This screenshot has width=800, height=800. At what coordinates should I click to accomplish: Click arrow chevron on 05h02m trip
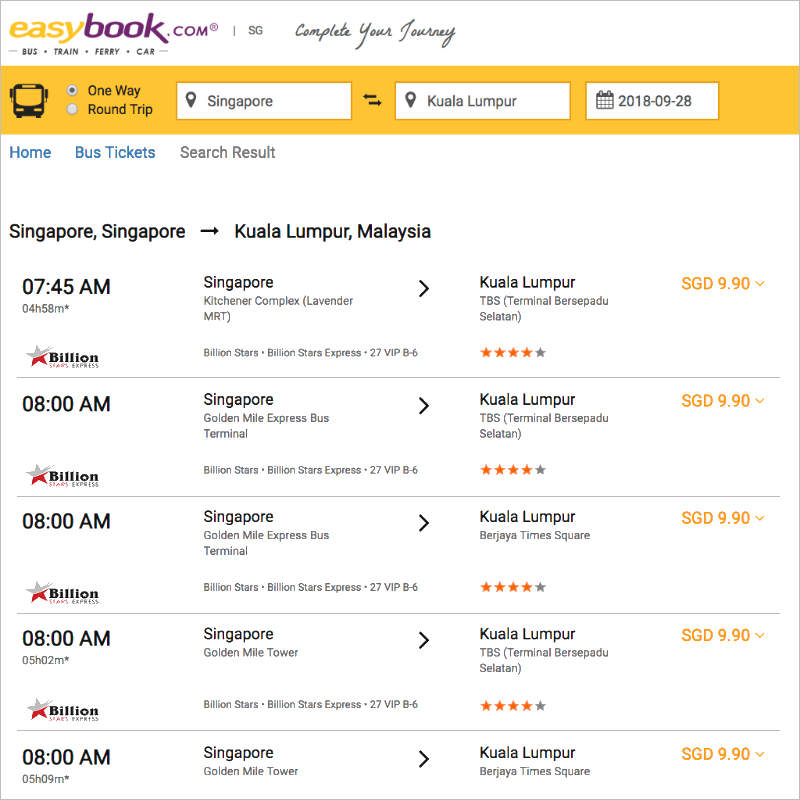pos(423,640)
